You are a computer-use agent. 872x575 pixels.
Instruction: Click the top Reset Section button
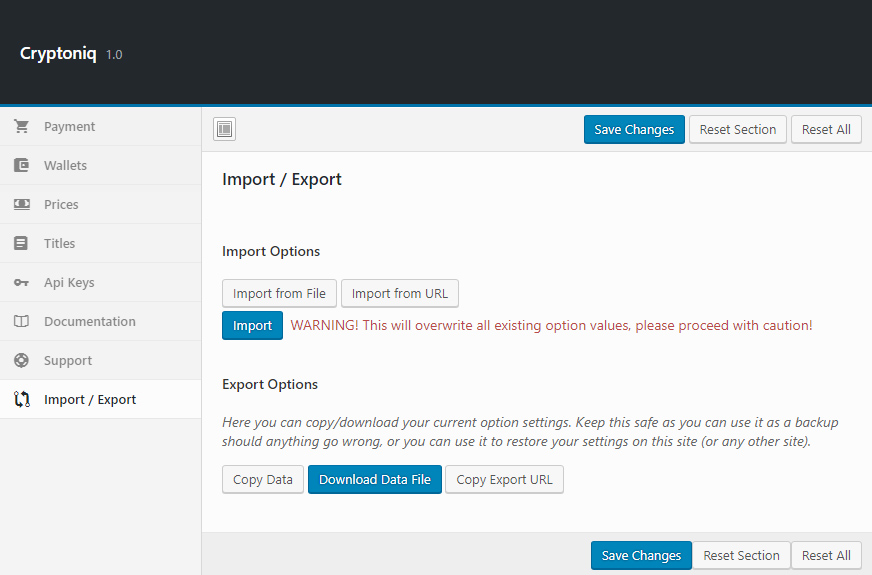coord(737,130)
